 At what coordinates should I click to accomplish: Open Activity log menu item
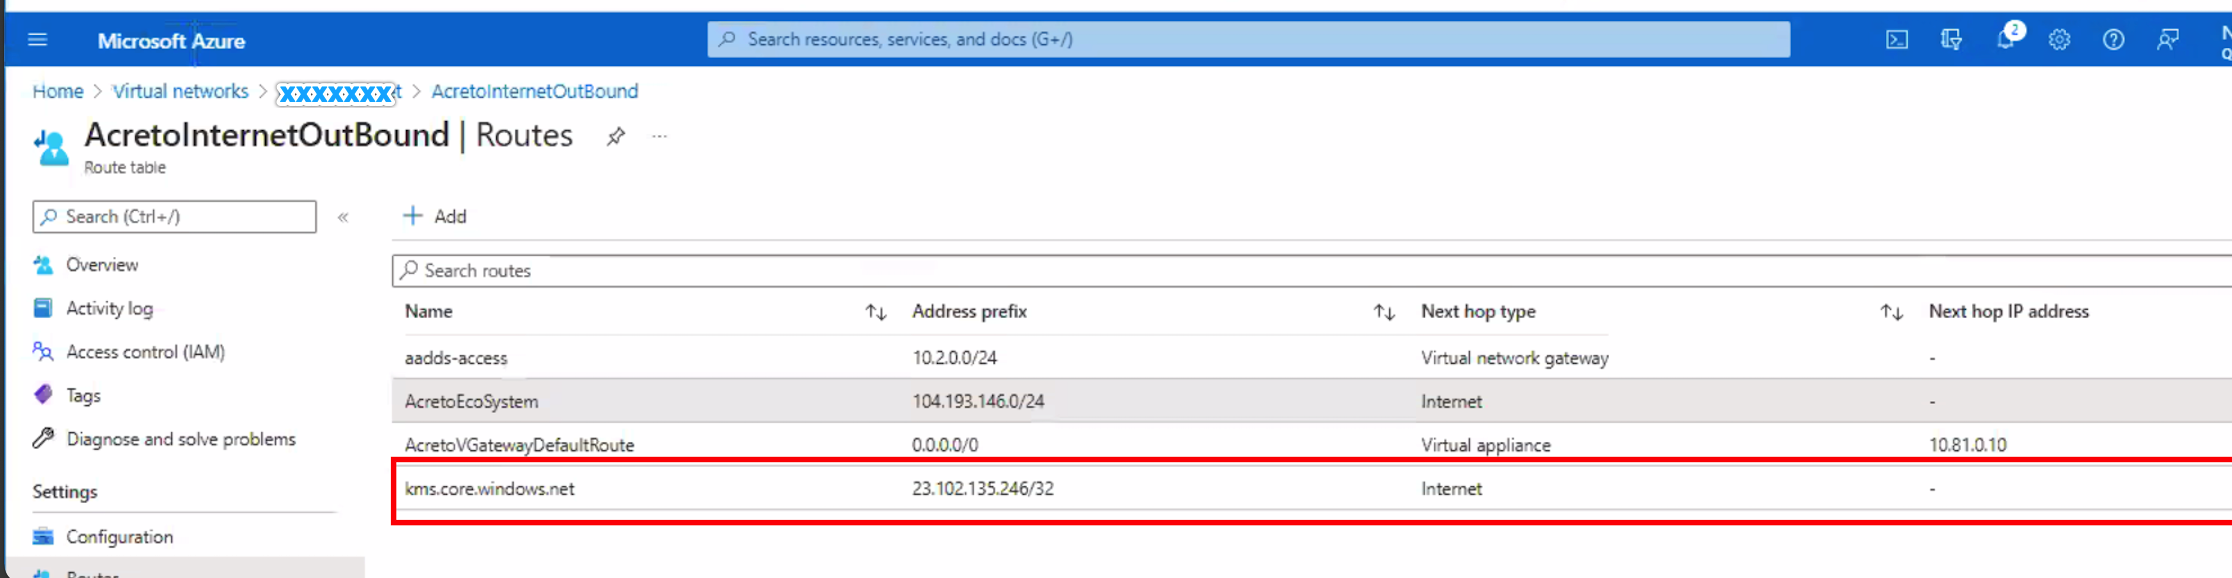tap(109, 308)
